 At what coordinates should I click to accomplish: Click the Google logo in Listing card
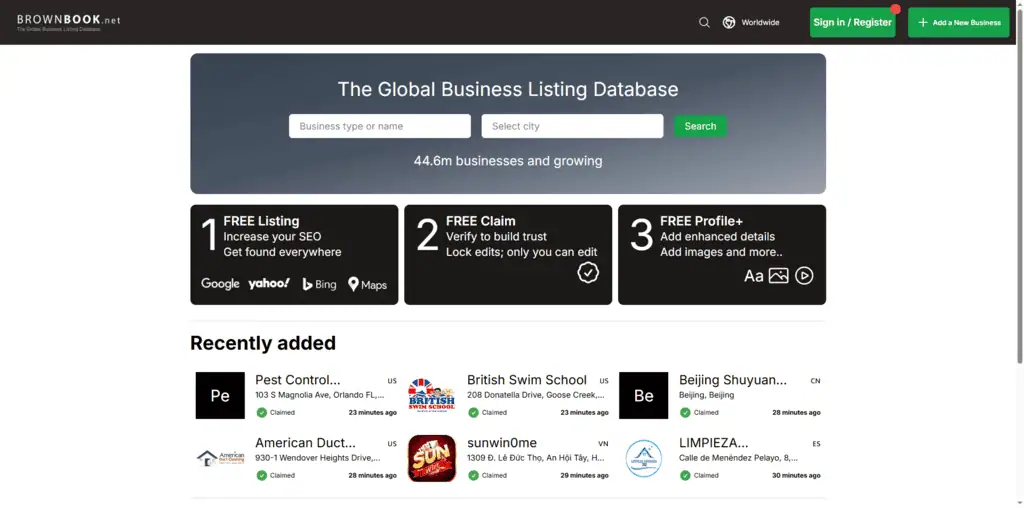coord(220,284)
